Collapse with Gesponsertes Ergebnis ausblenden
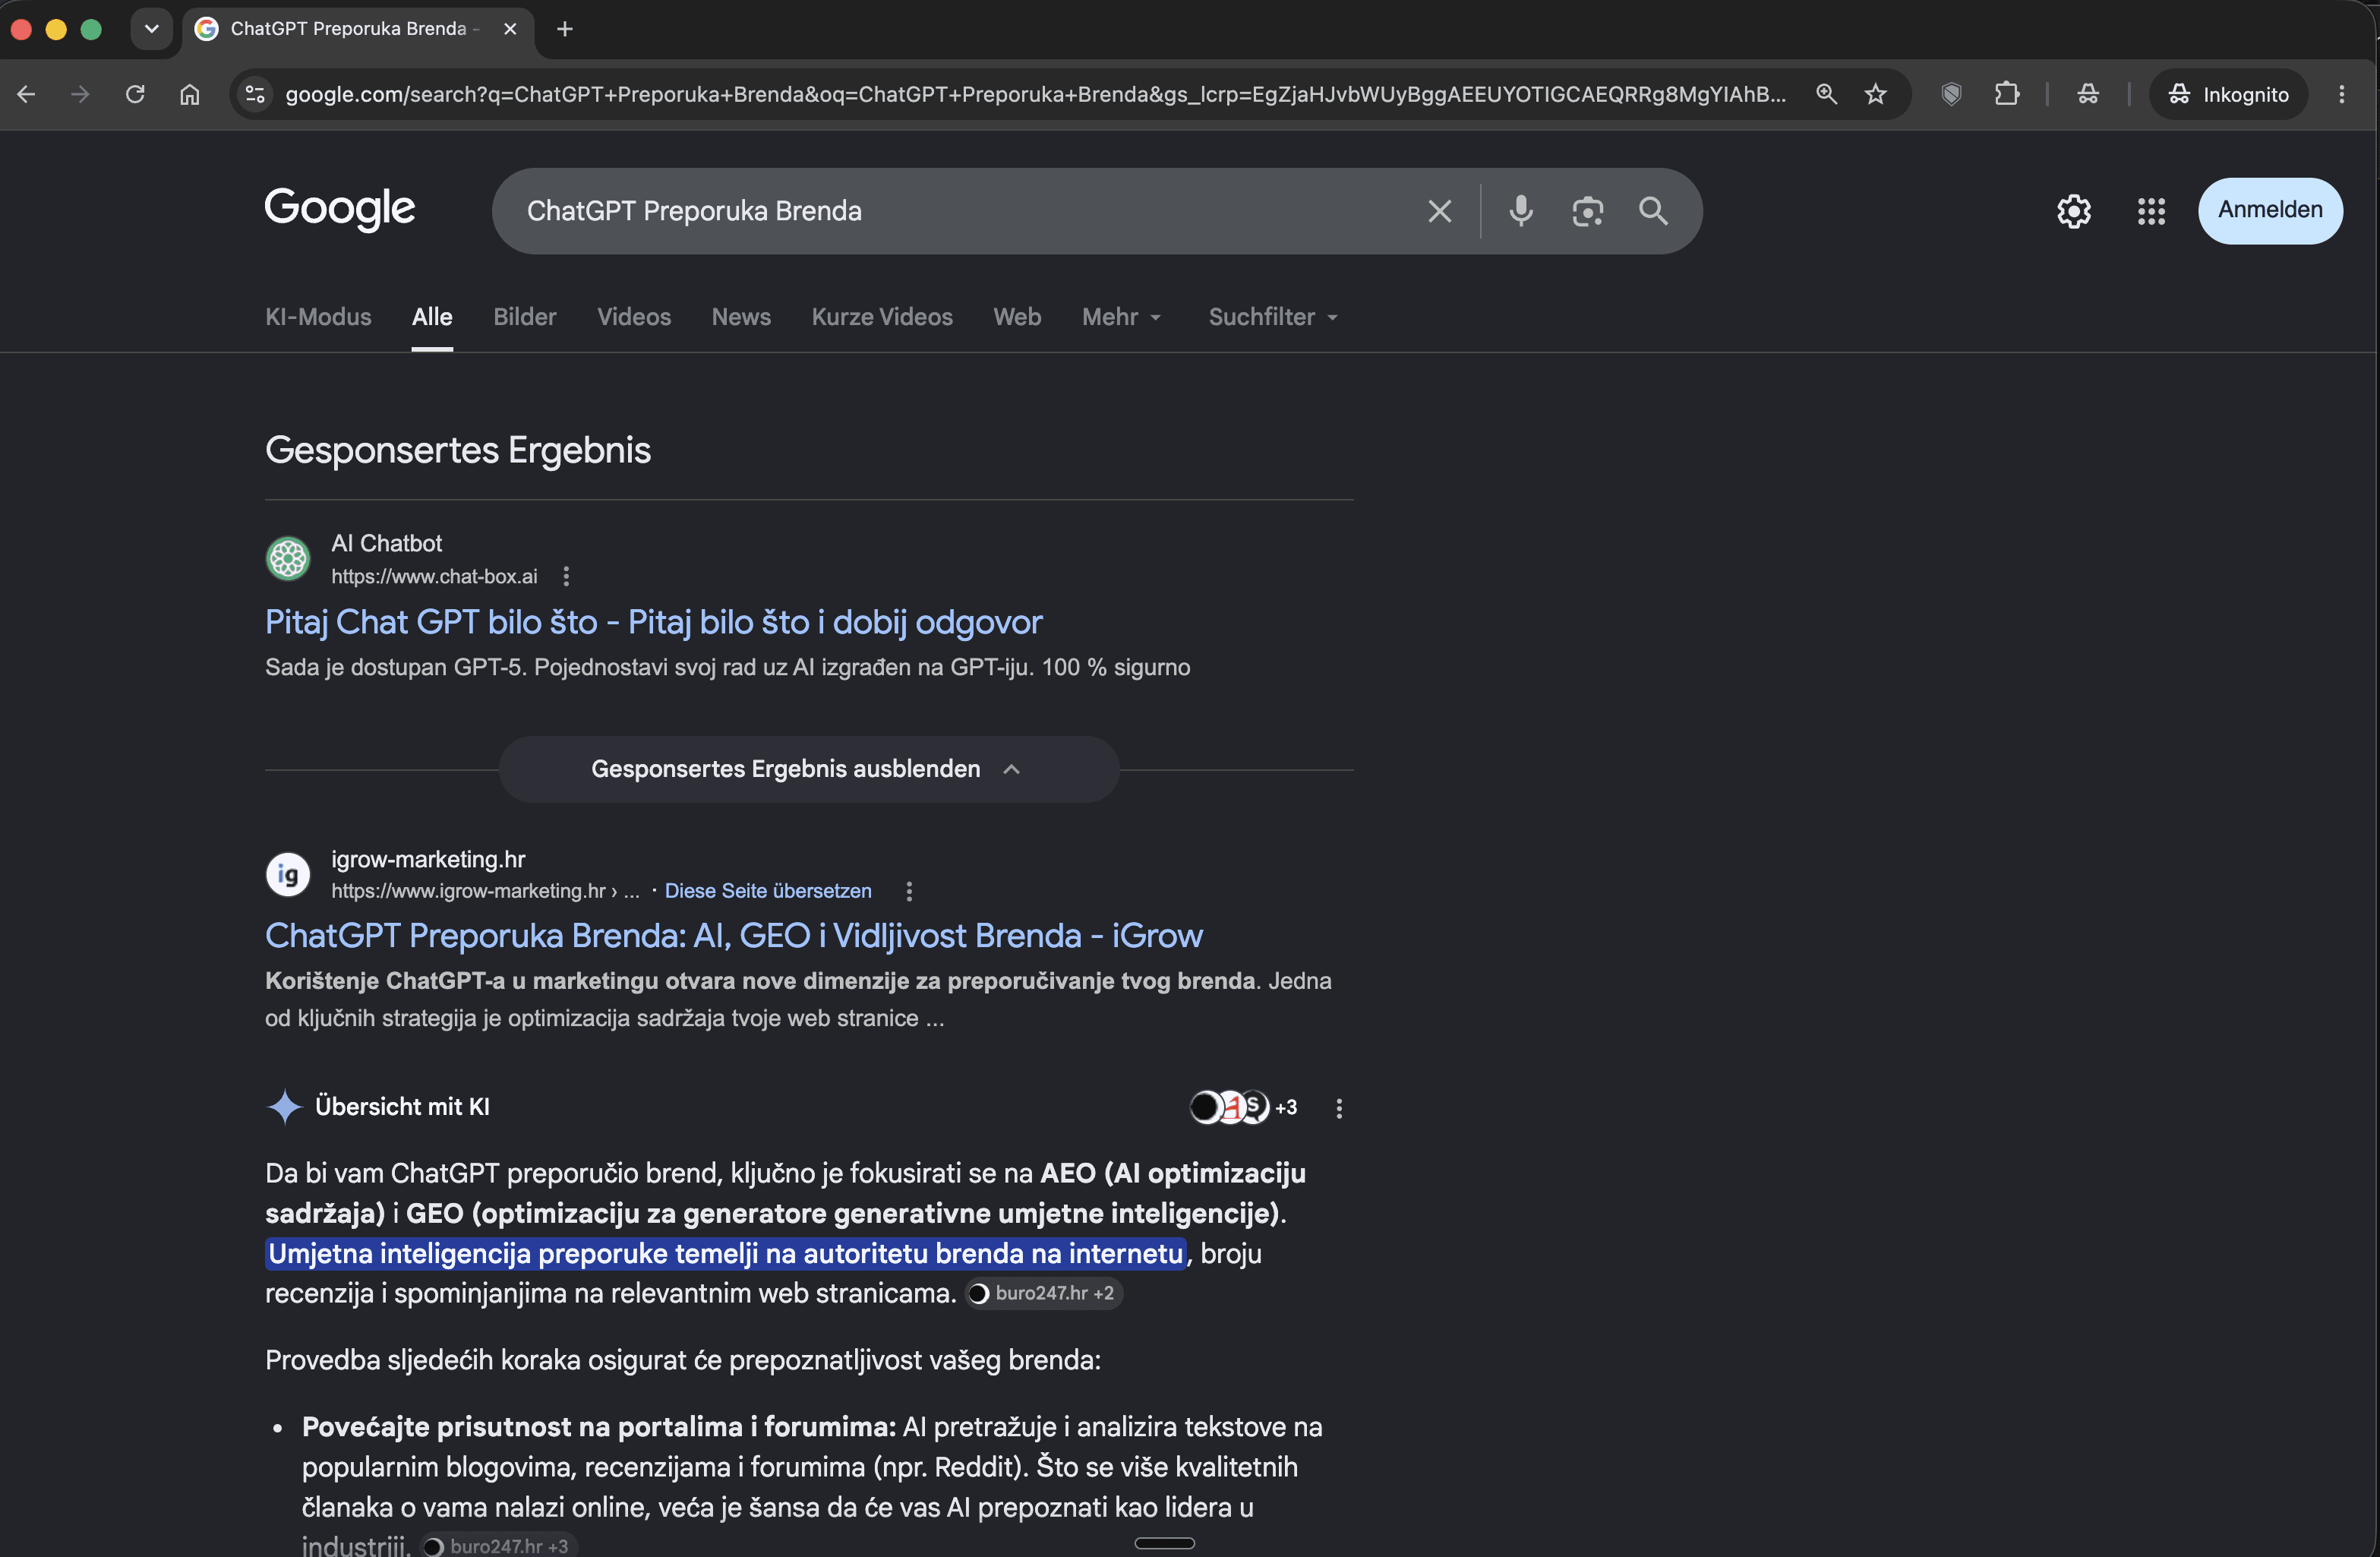The width and height of the screenshot is (2380, 1557). pyautogui.click(x=809, y=769)
